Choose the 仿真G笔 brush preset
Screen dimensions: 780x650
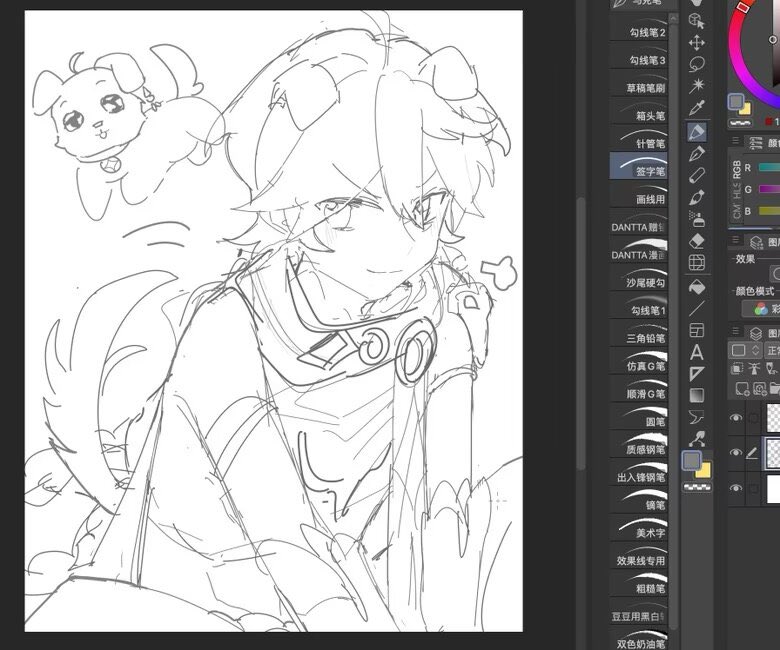639,360
